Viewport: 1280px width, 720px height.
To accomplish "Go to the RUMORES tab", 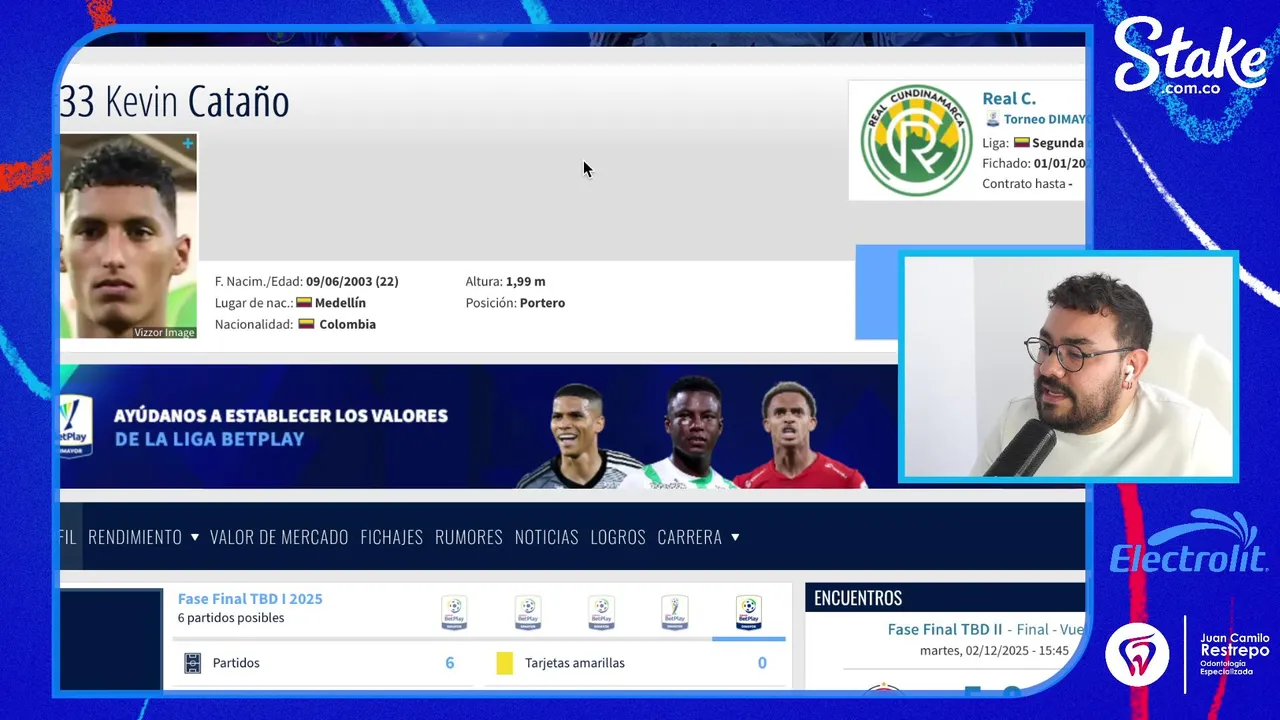I will pyautogui.click(x=468, y=537).
